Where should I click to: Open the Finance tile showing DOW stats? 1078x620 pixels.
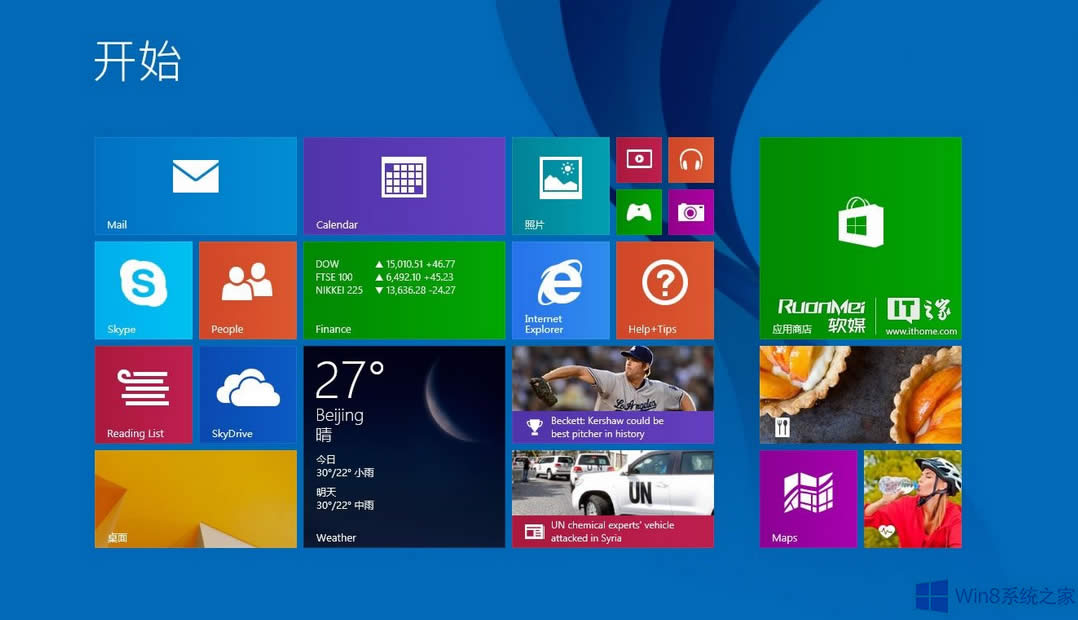403,289
